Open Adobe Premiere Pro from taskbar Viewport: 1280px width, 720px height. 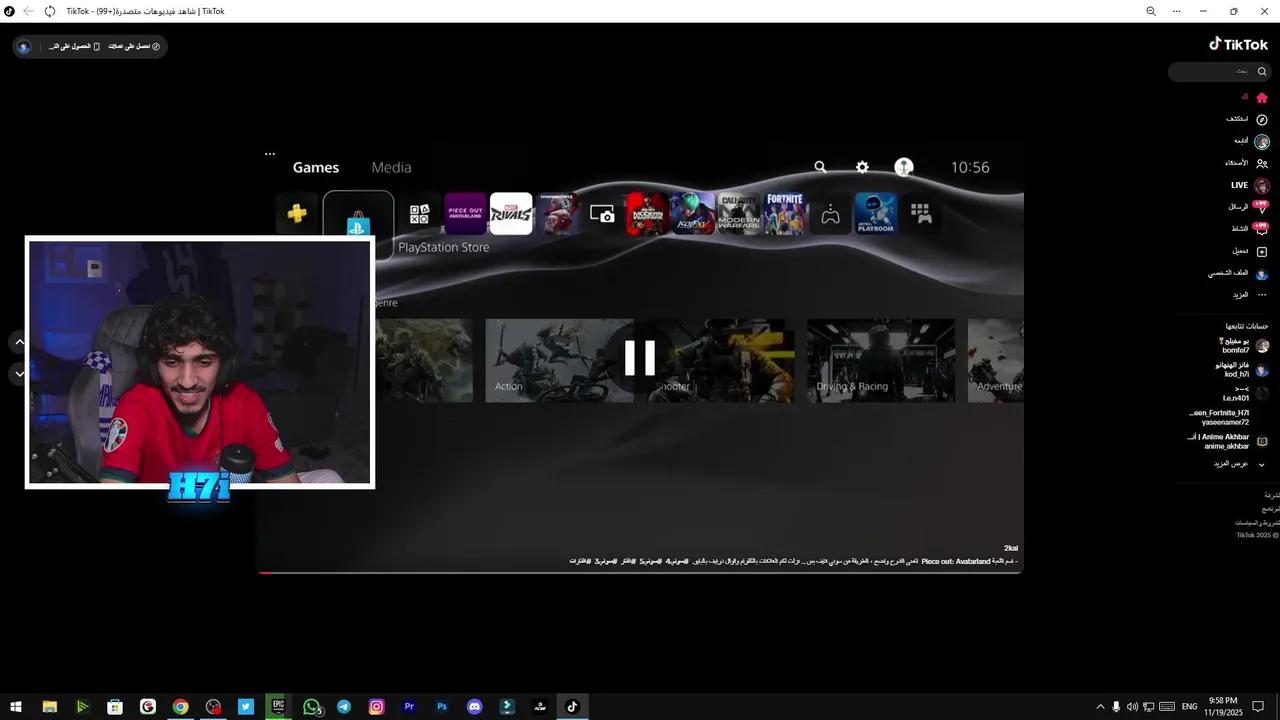409,707
